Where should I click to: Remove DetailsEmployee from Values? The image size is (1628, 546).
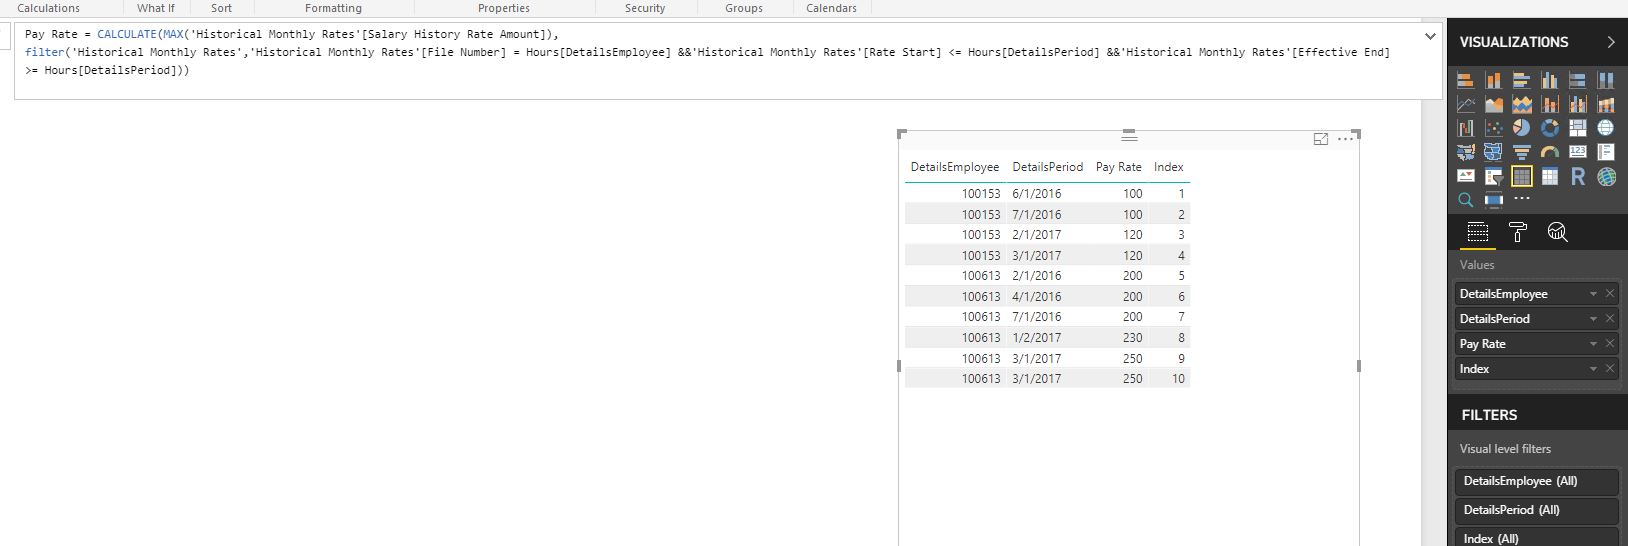pos(1610,294)
